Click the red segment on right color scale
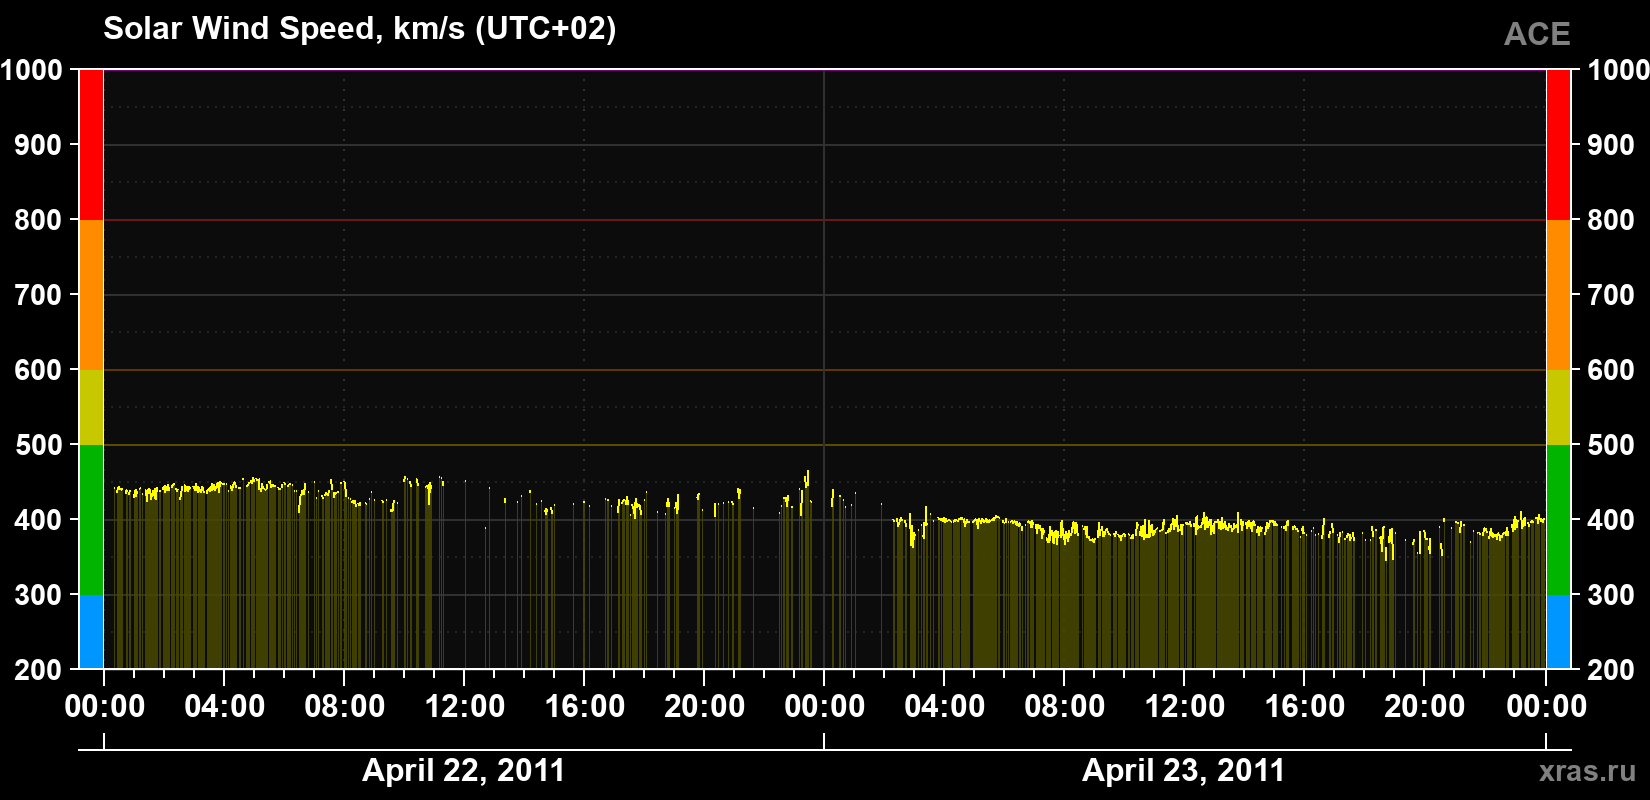The image size is (1650, 800). click(x=1558, y=145)
